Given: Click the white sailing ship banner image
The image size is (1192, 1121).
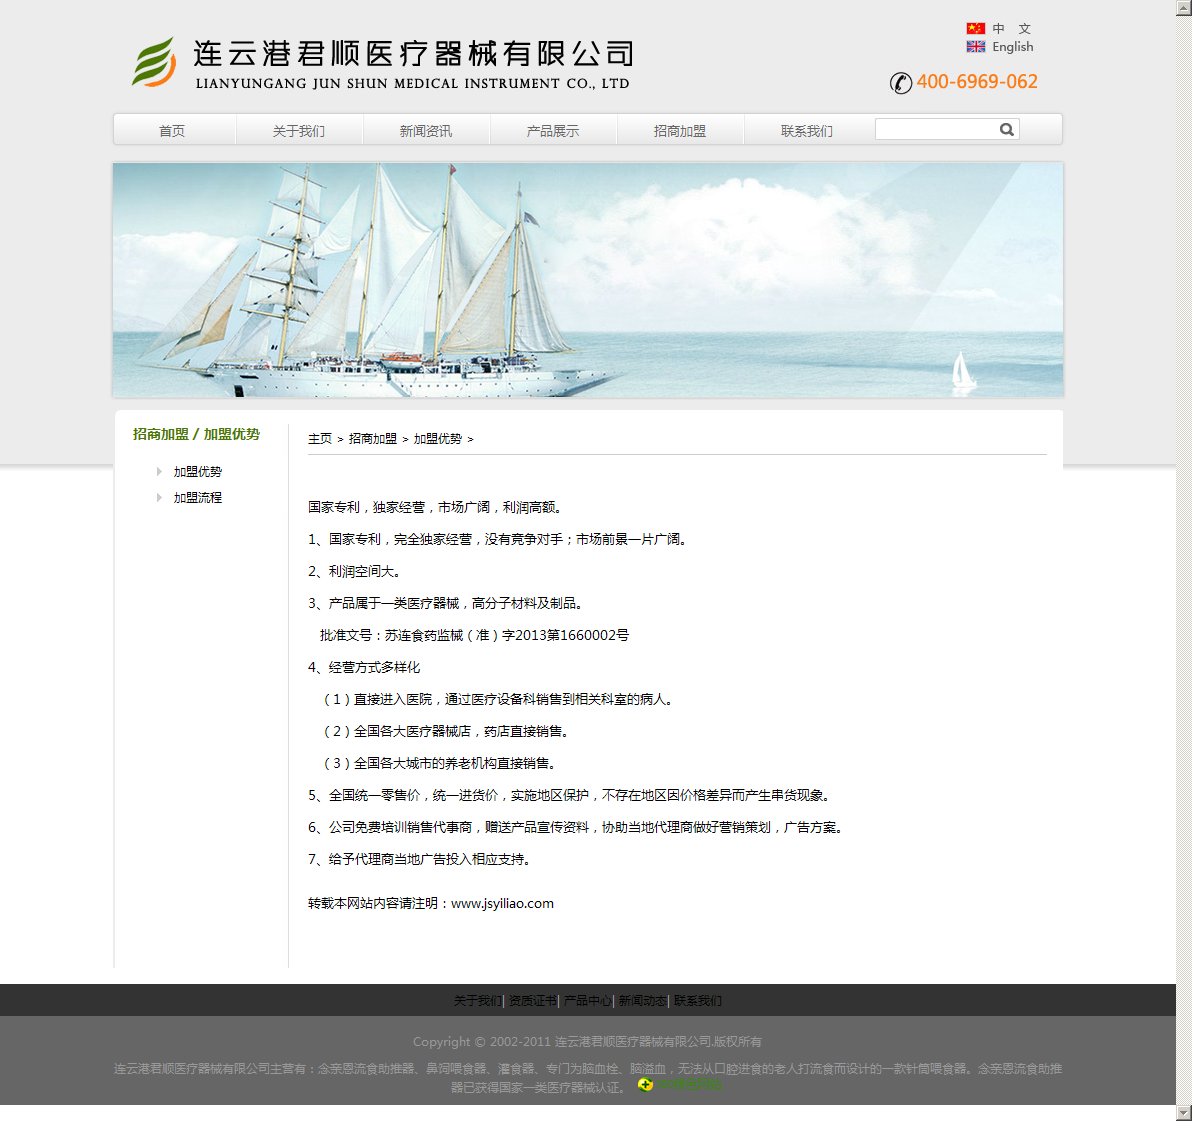Looking at the screenshot, I should tap(587, 280).
